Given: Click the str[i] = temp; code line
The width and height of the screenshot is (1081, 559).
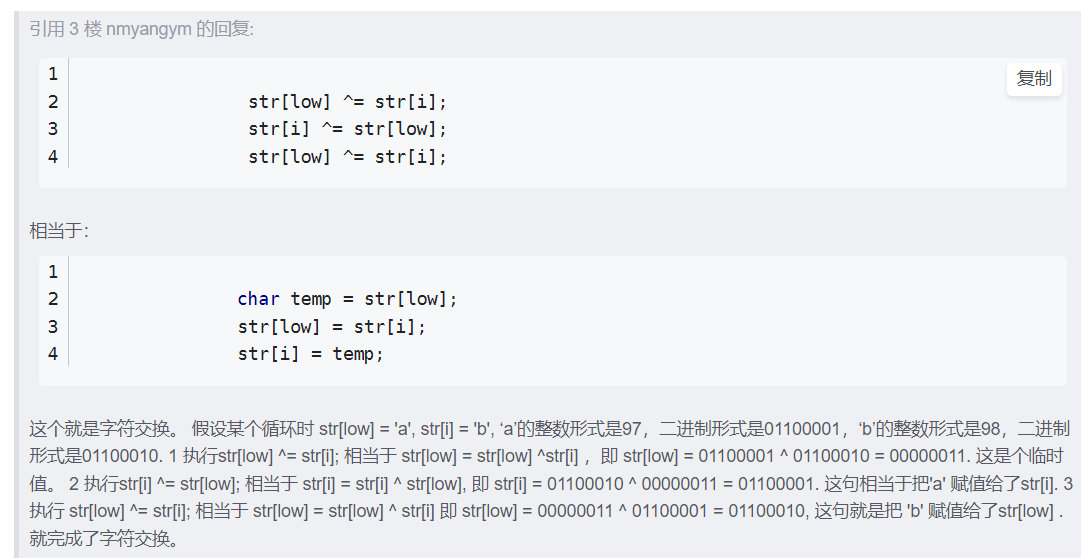Looking at the screenshot, I should (x=311, y=354).
